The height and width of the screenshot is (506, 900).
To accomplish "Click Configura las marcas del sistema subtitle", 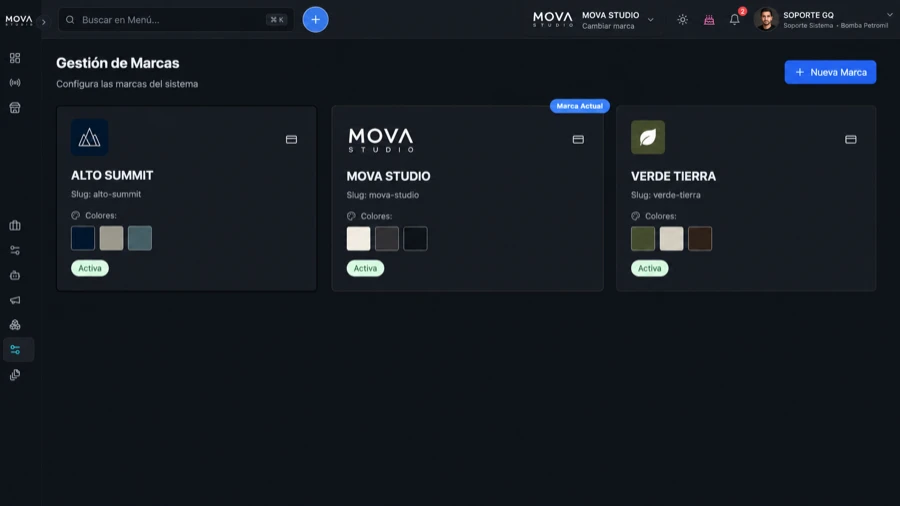I will click(127, 84).
